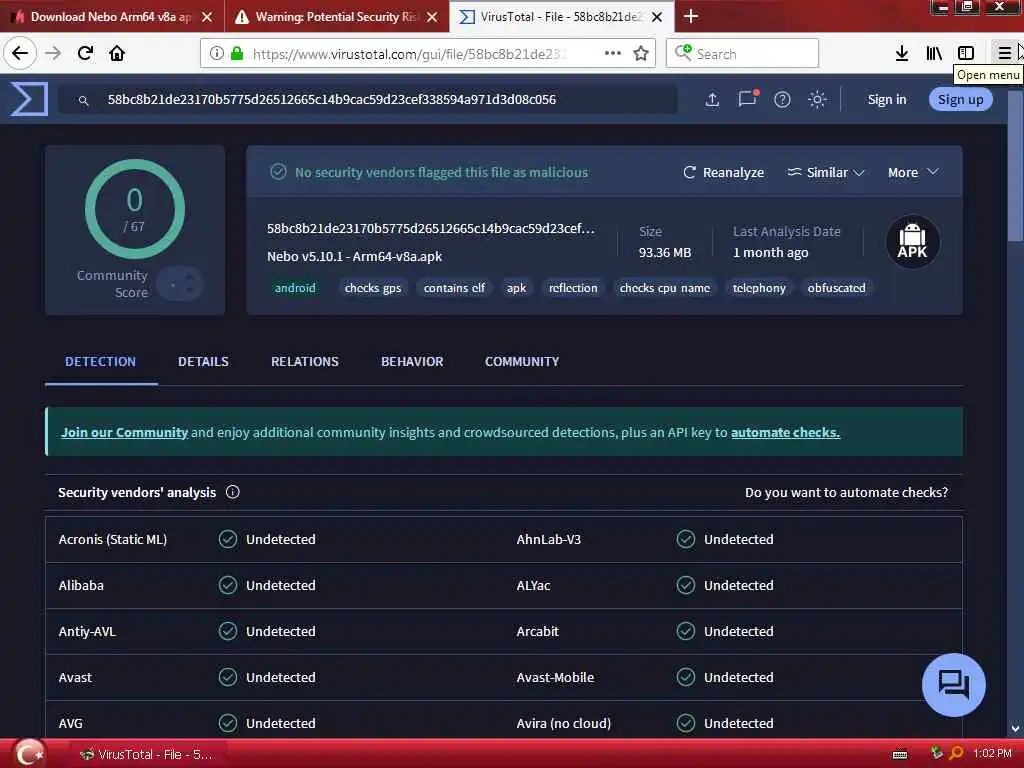Click the upload file icon
Viewport: 1024px width, 768px height.
[712, 100]
